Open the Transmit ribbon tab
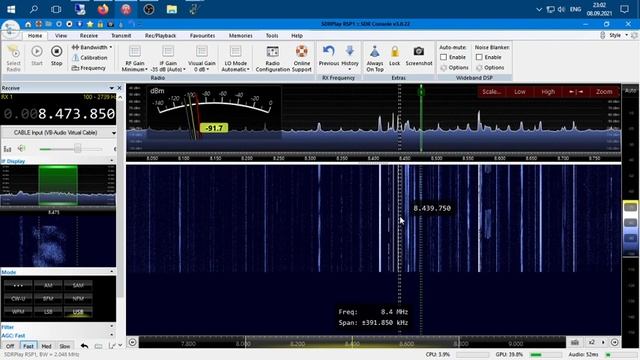 (x=121, y=36)
